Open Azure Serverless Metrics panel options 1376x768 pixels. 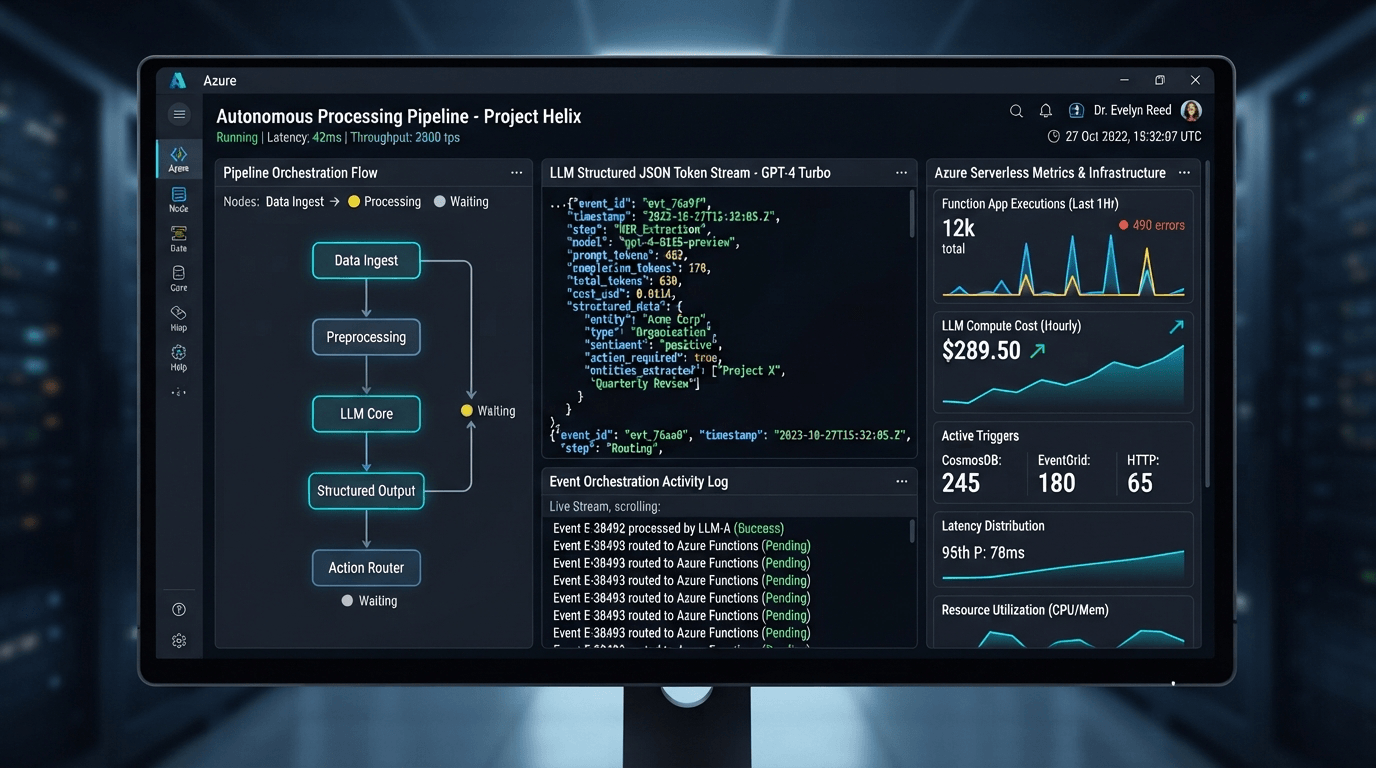(x=1184, y=173)
